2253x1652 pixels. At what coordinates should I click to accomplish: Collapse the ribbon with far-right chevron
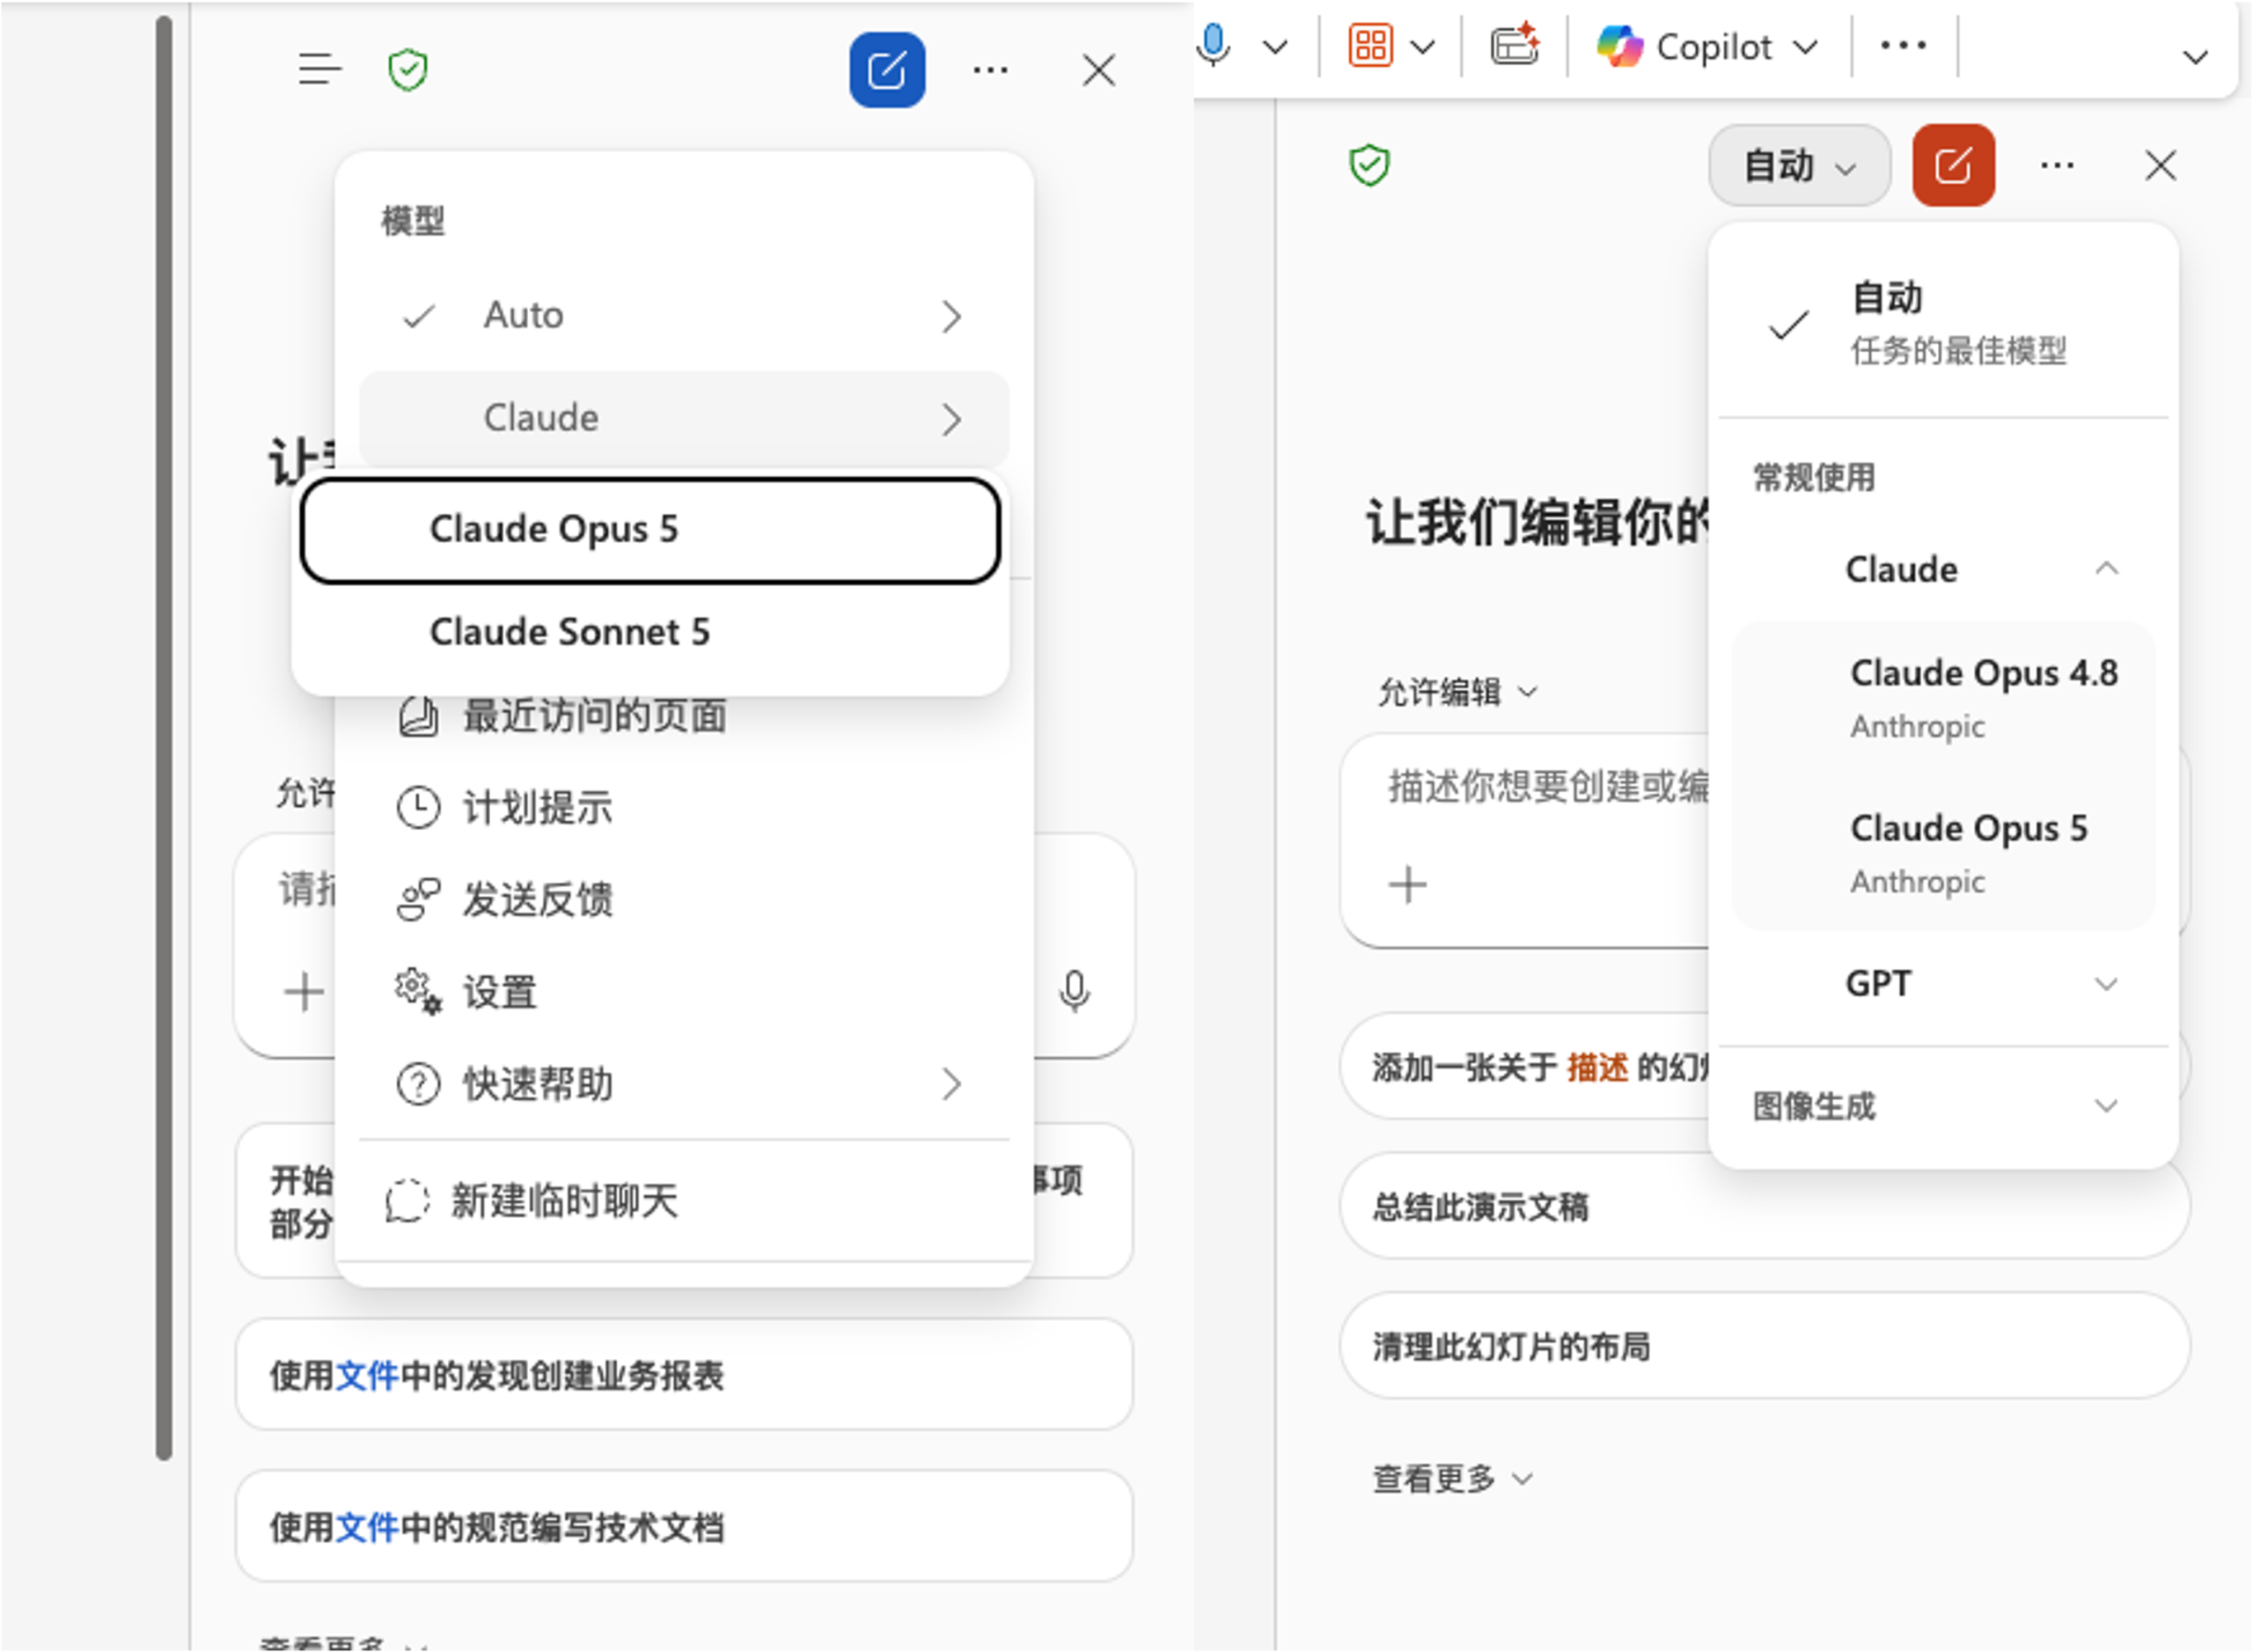pyautogui.click(x=2195, y=57)
